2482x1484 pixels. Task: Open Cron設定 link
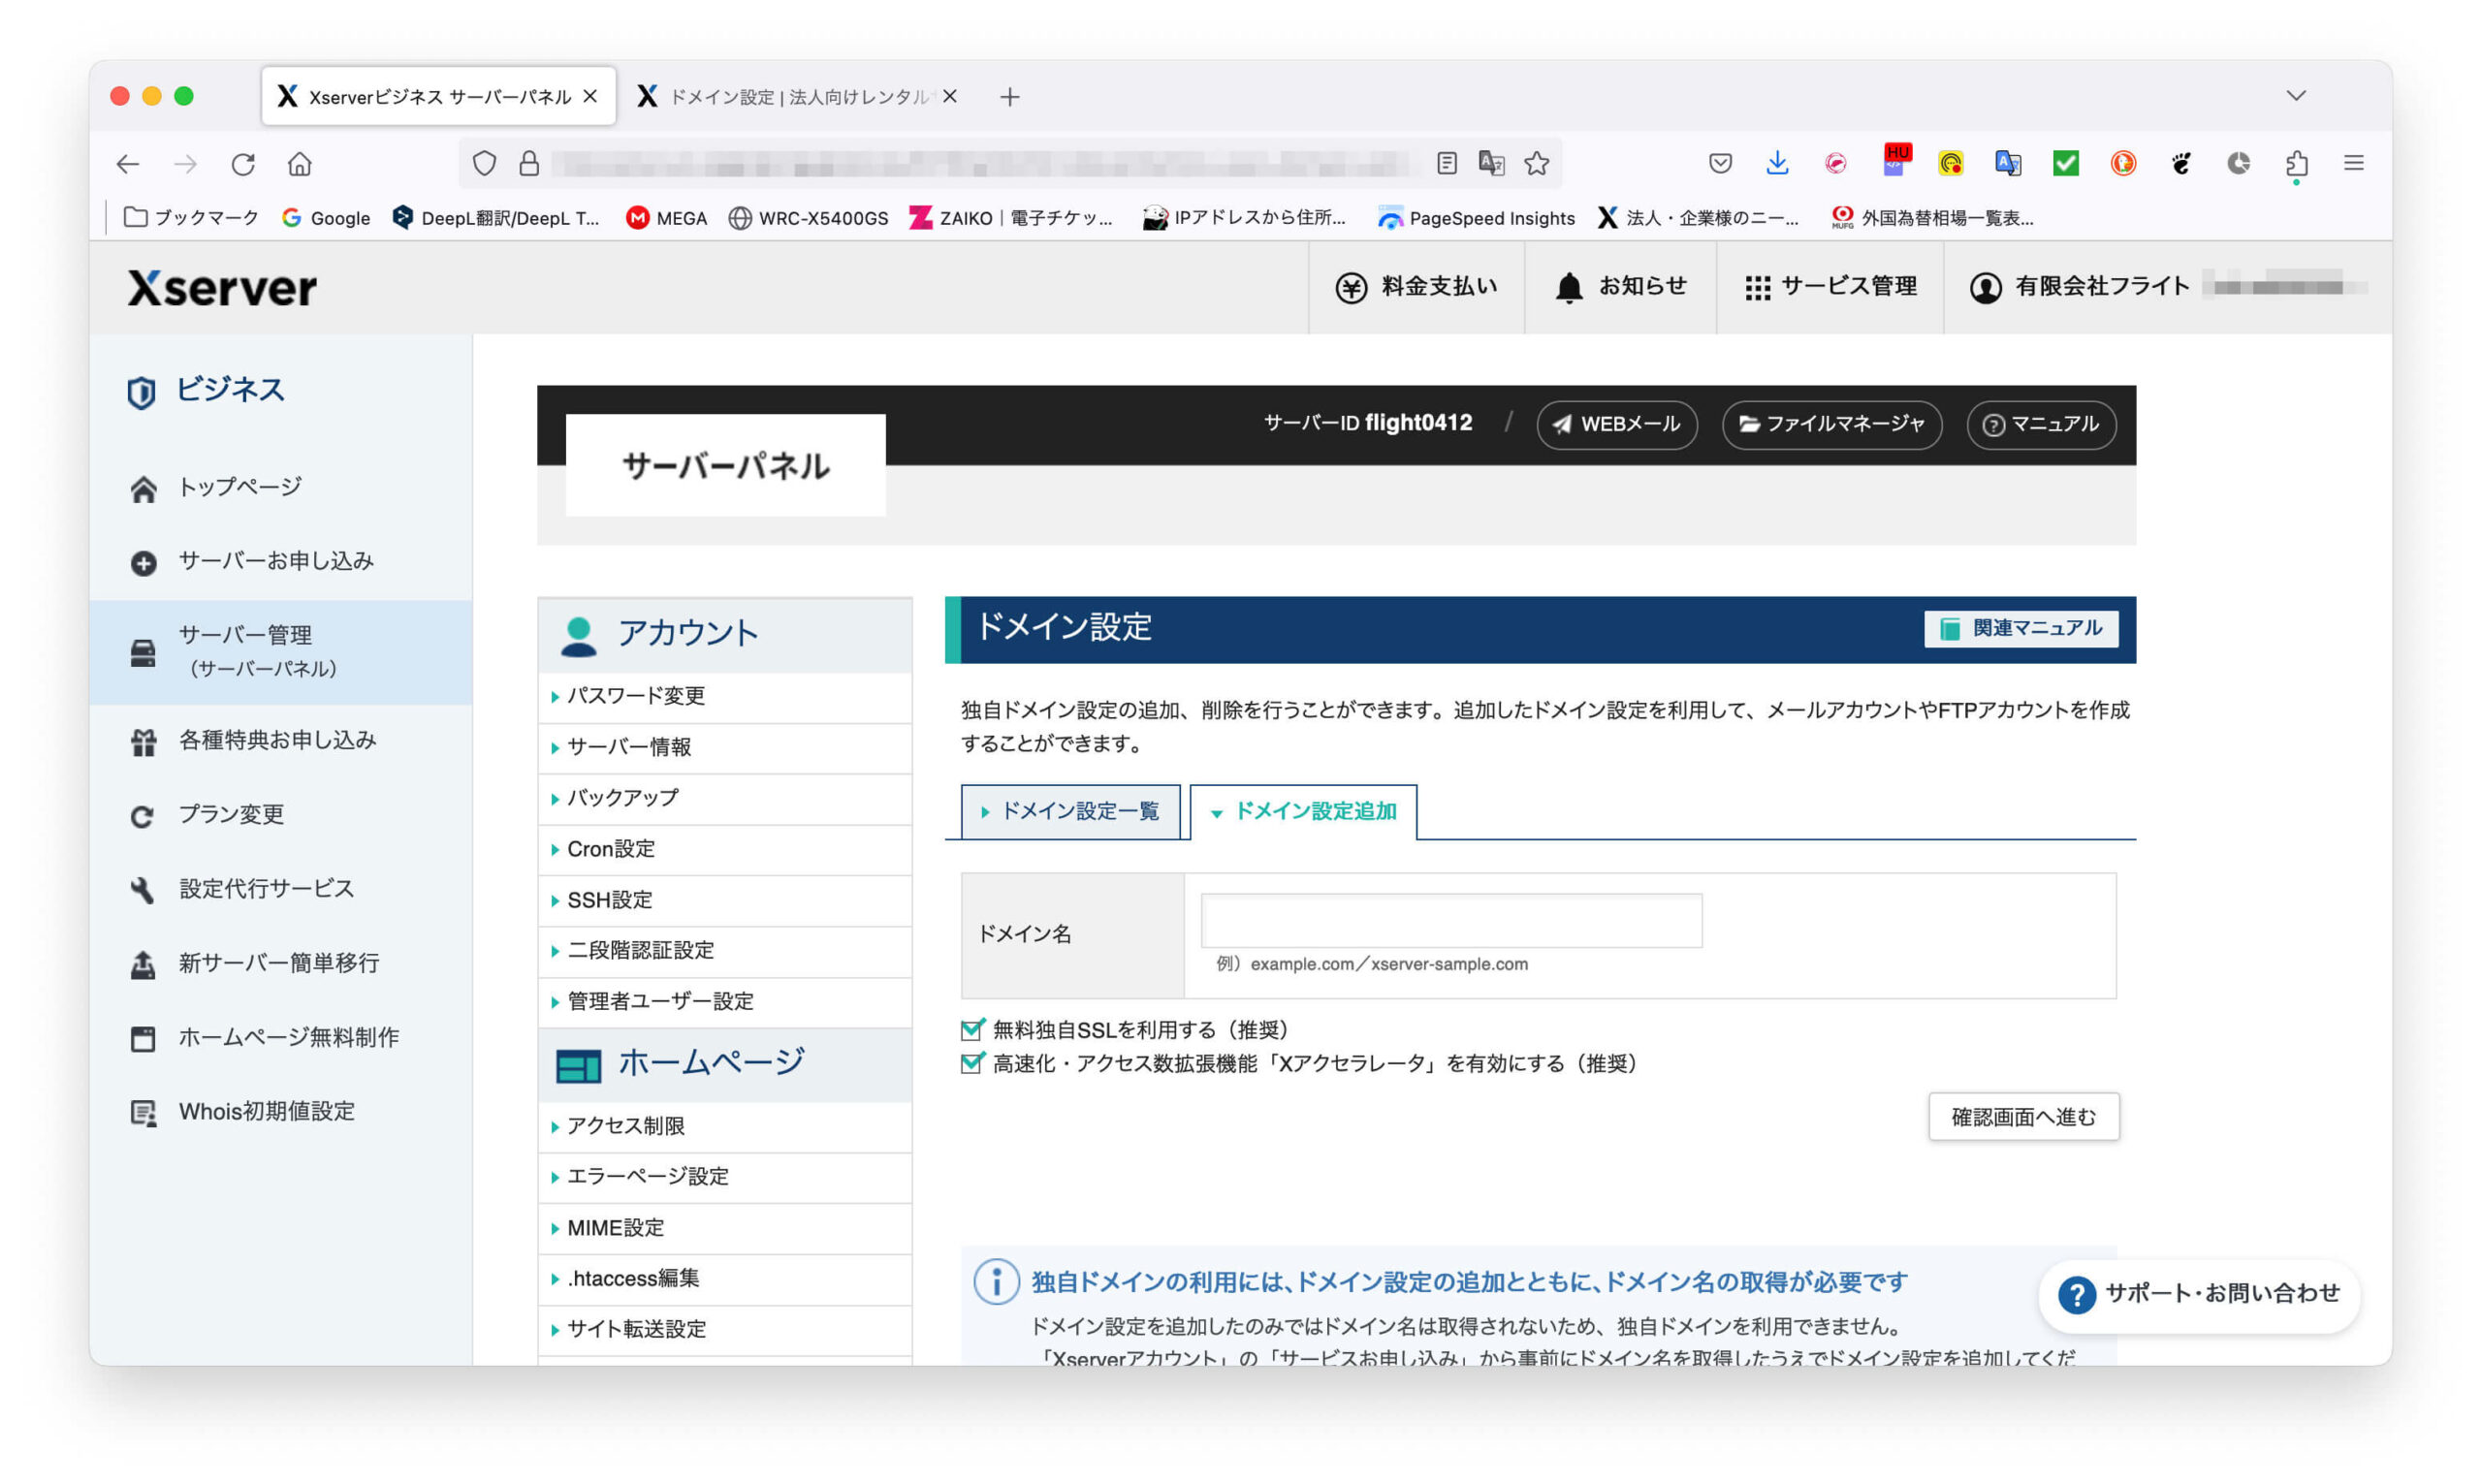tap(724, 849)
